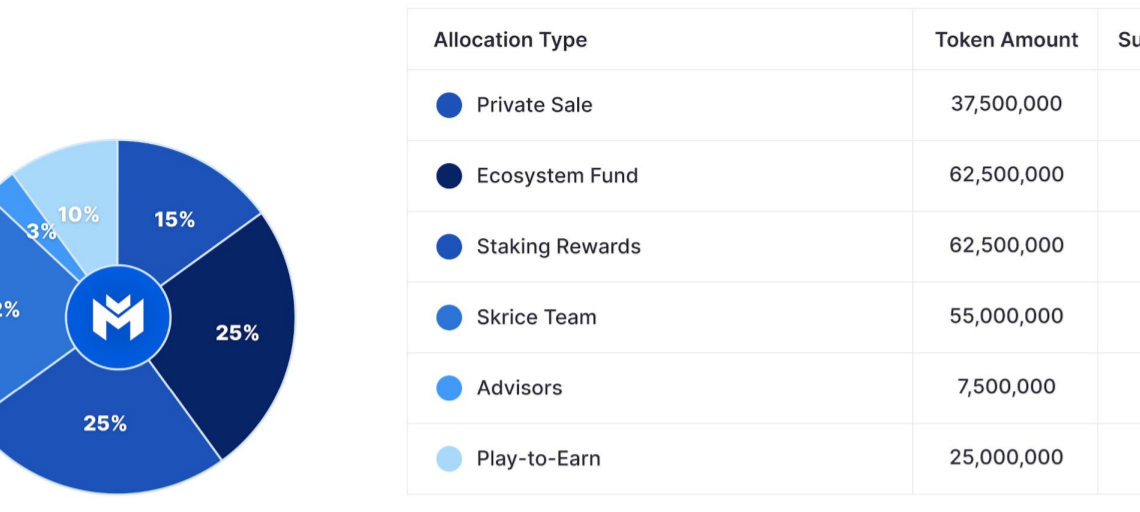This screenshot has width=1140, height=512.
Task: Click the Ecosystem Fund row label
Action: 557,175
